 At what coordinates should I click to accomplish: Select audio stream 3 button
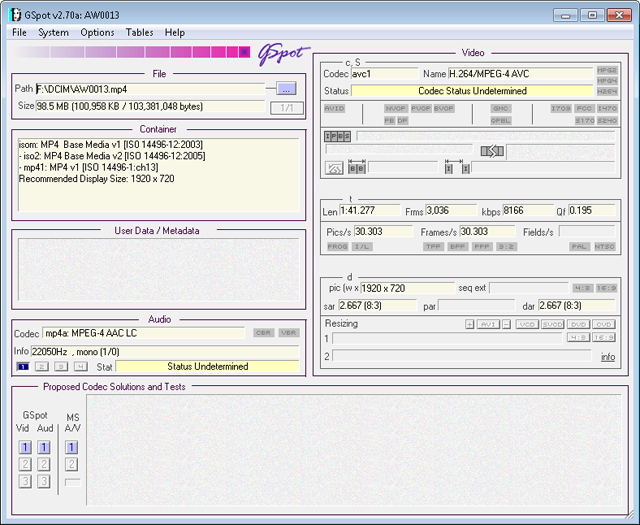pyautogui.click(x=61, y=367)
